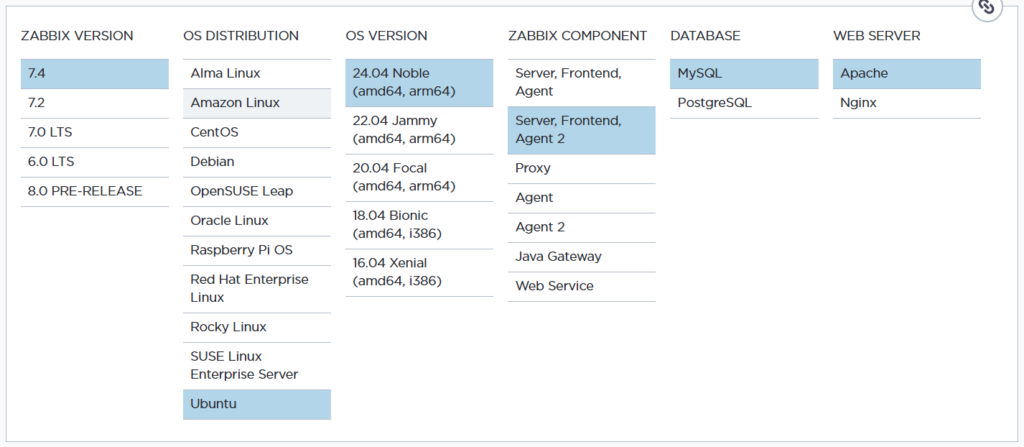
Task: Select 20.04 Focal OS version
Action: coord(418,176)
